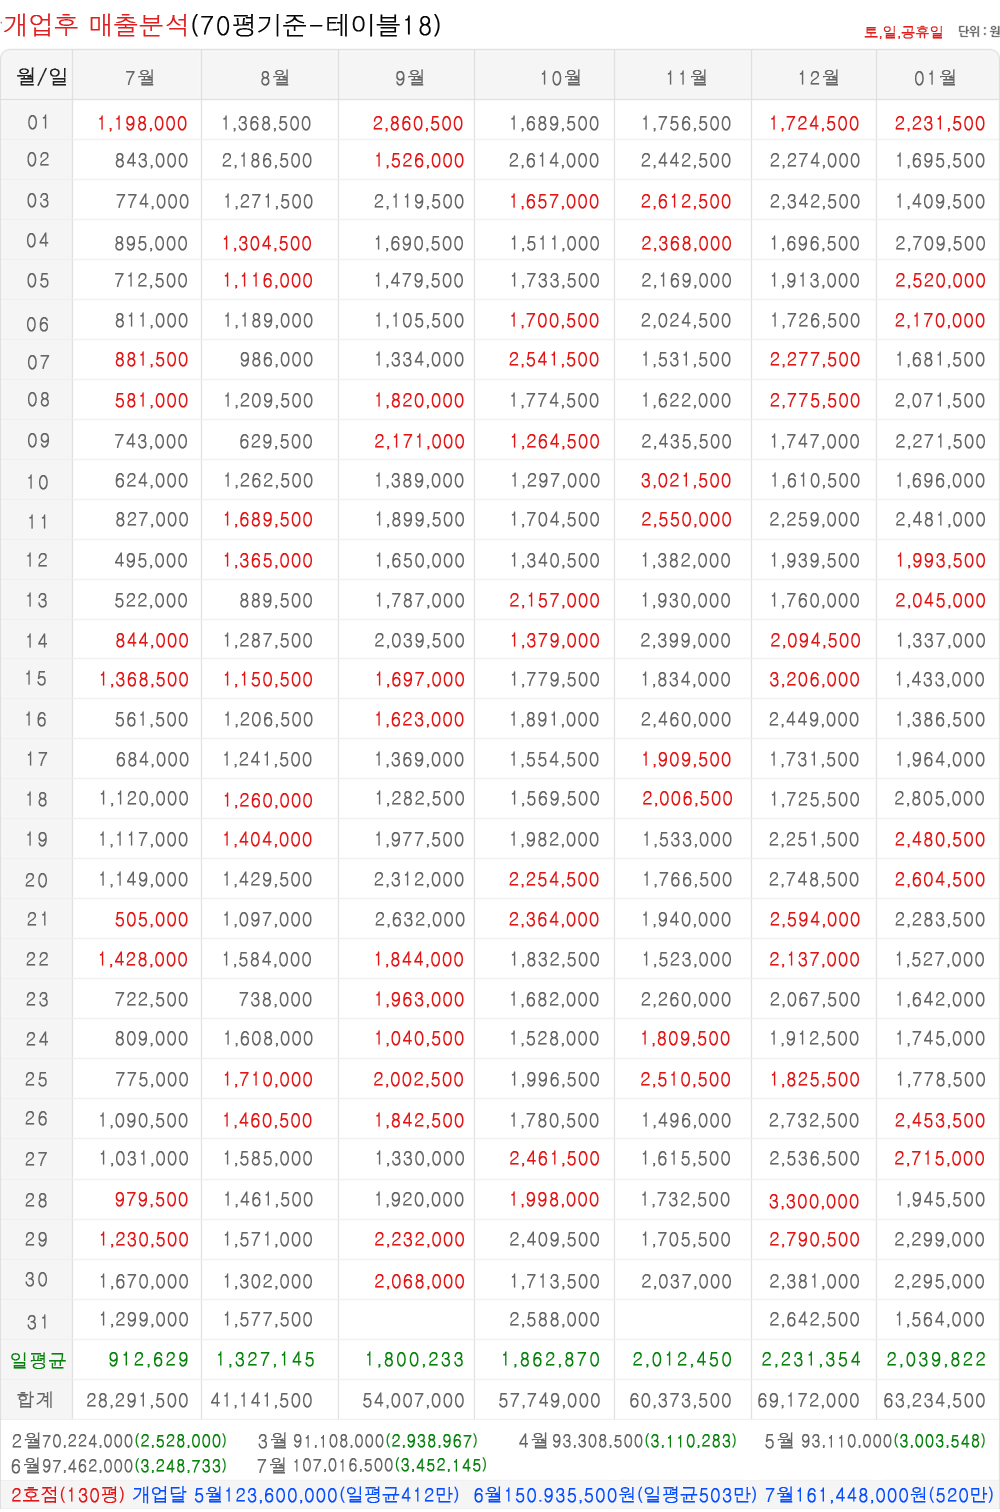Click the summary value 93,308,500

click(597, 1441)
